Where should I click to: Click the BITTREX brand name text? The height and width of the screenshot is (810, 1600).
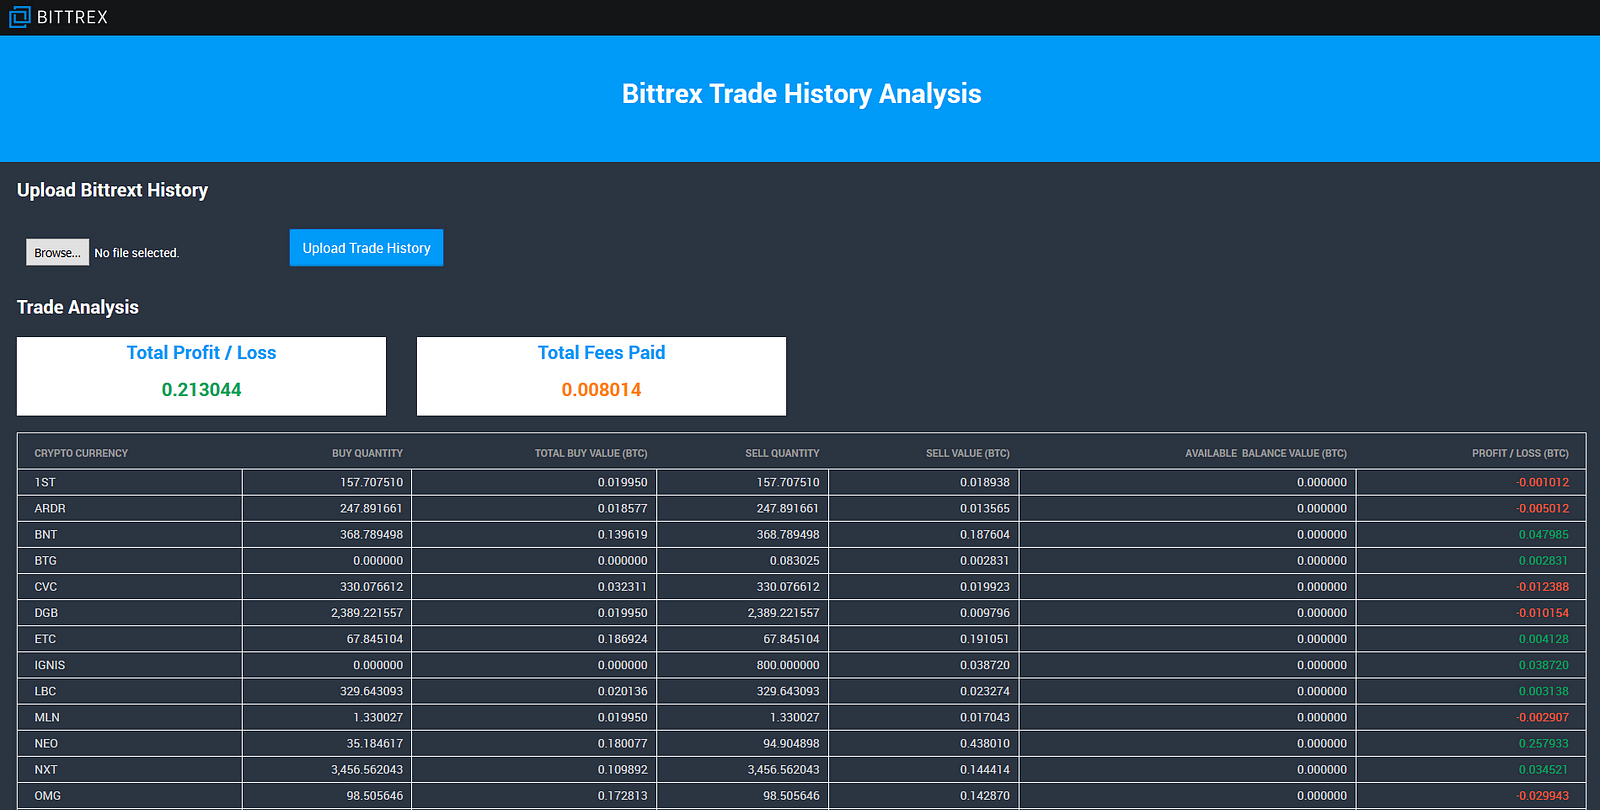pos(72,17)
